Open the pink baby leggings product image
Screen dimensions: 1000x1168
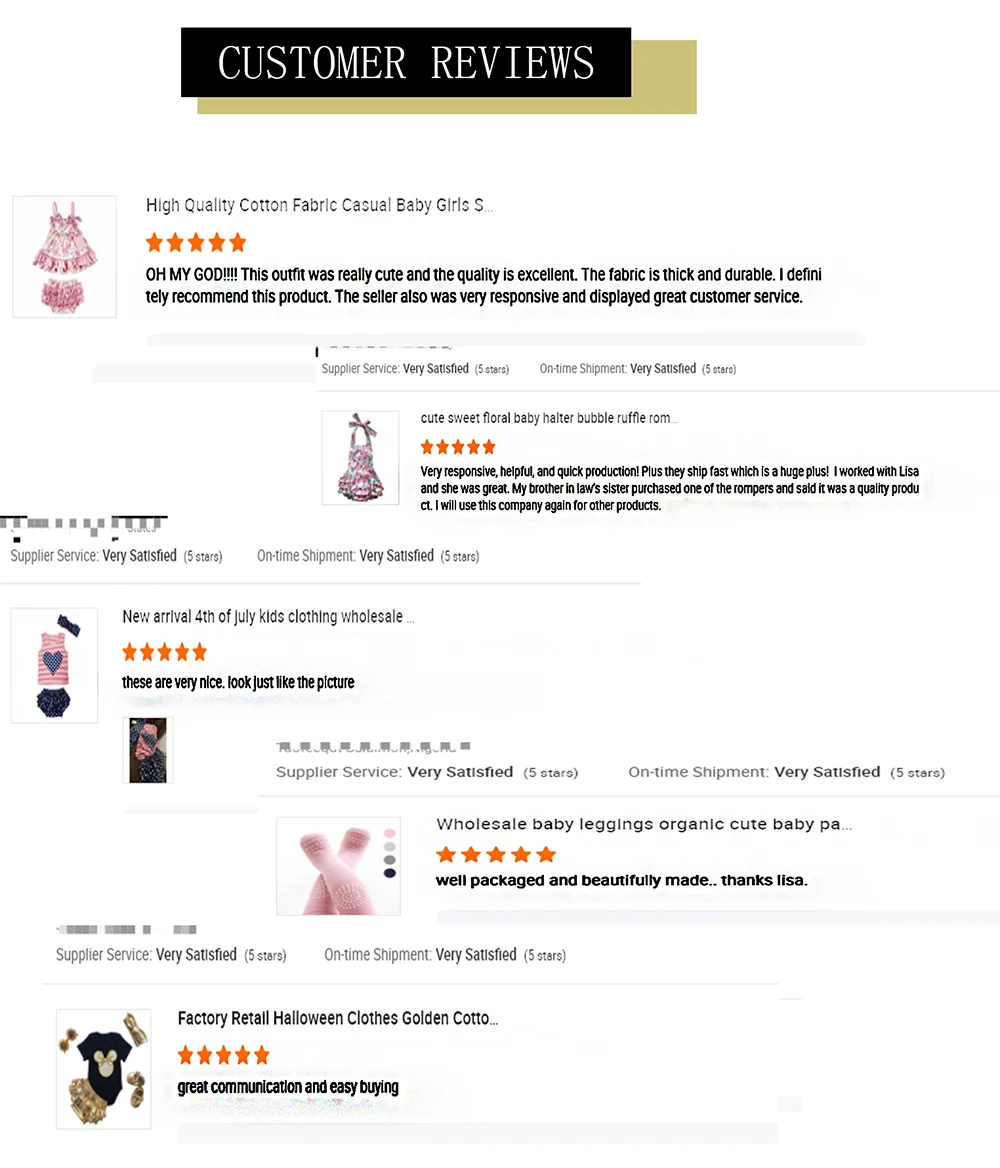click(338, 866)
